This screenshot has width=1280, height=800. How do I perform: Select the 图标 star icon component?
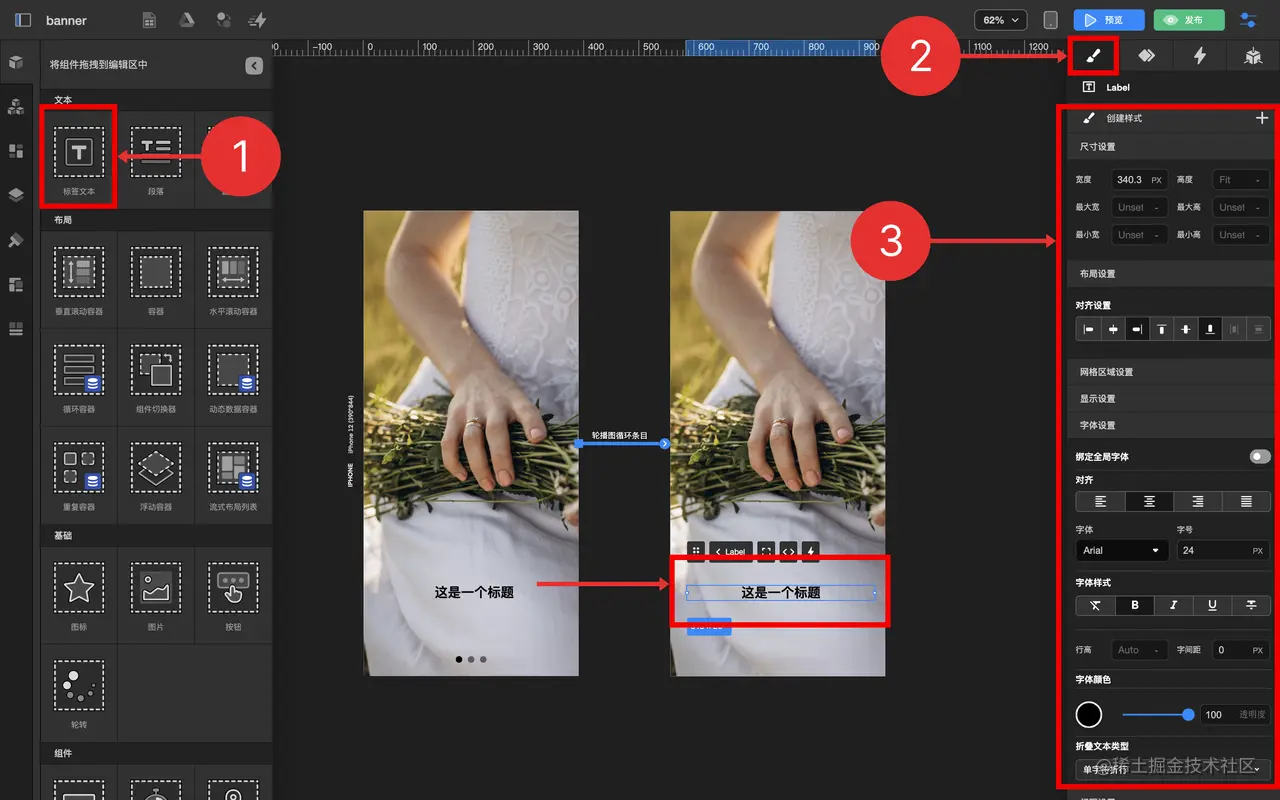tap(79, 595)
